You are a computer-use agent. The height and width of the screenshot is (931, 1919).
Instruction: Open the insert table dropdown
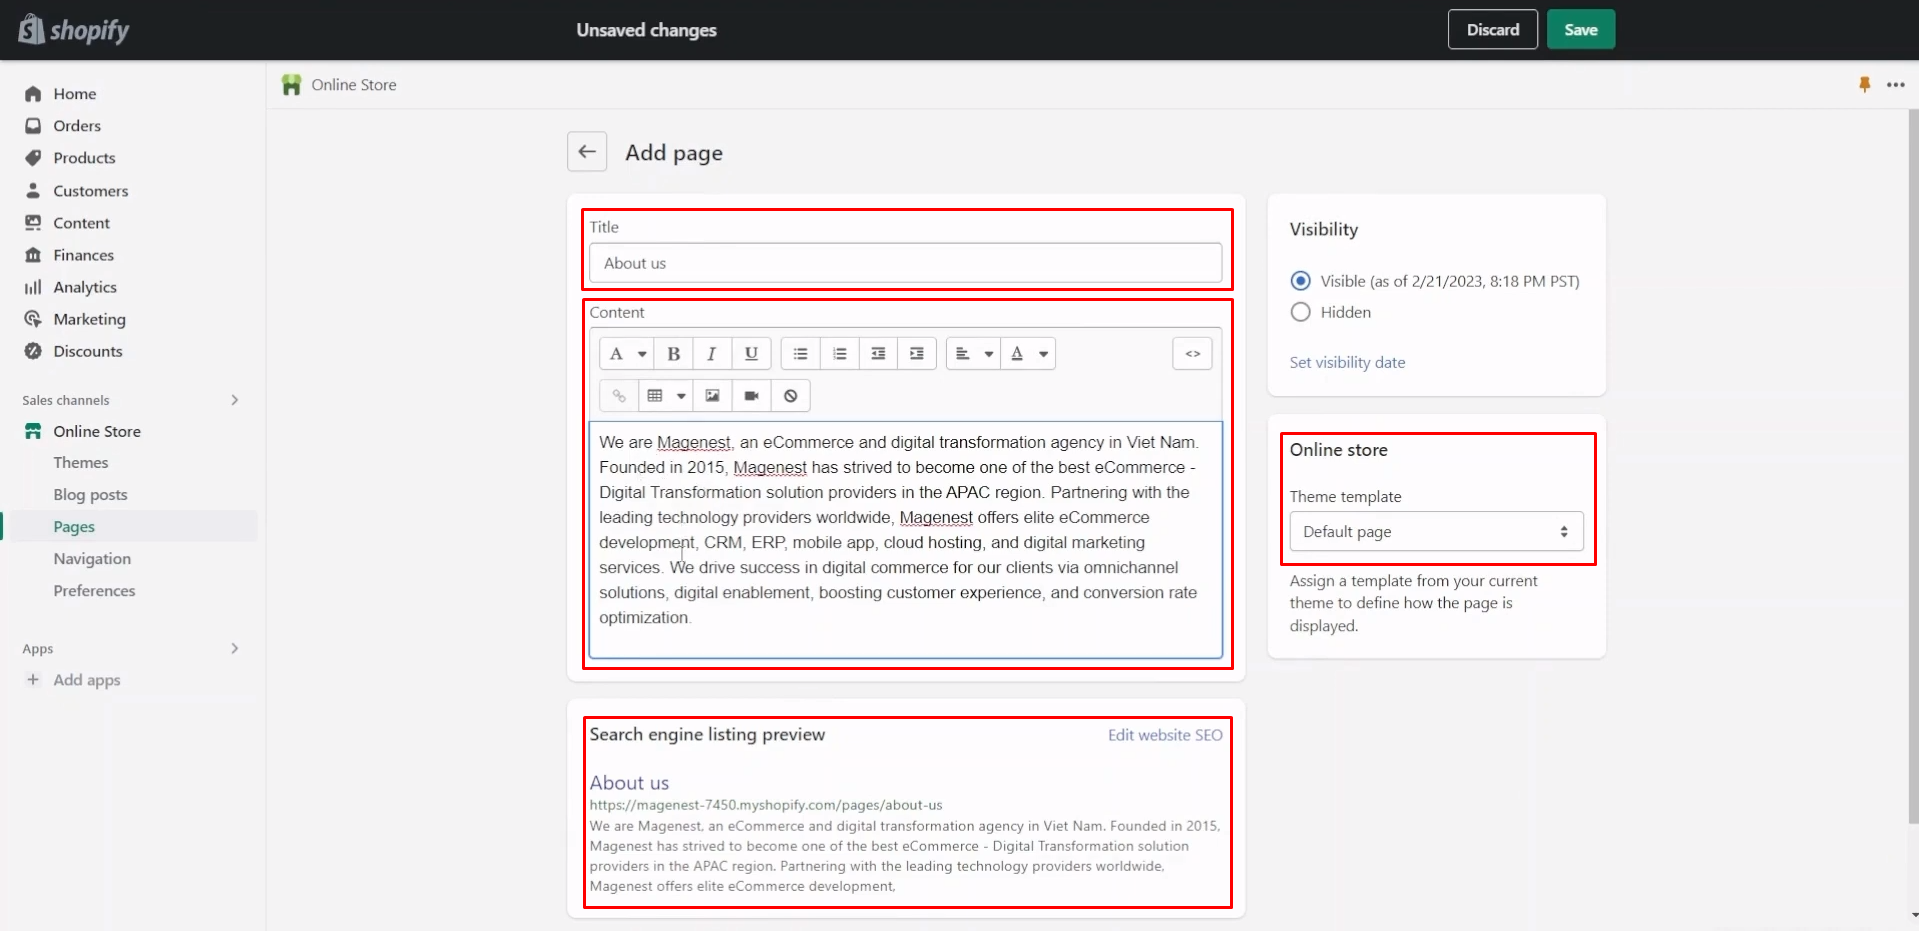665,396
